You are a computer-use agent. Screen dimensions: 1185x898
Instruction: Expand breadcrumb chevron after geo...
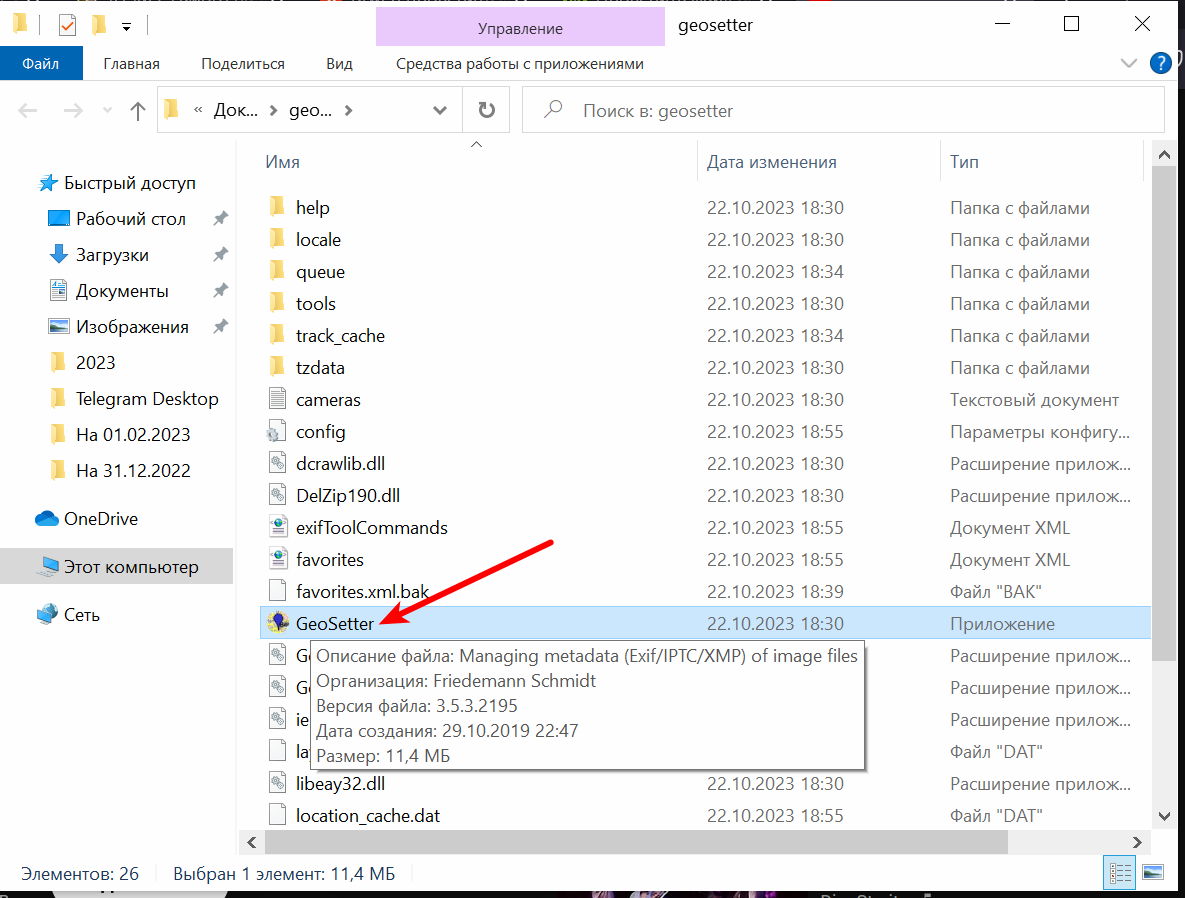[348, 110]
